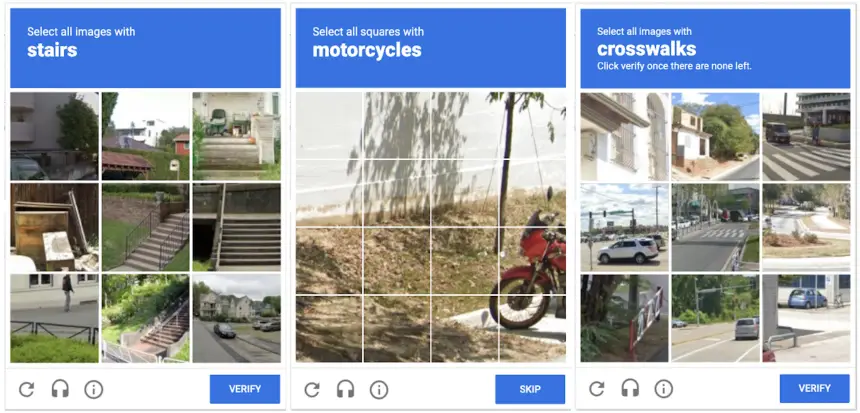Switch stairs challenge to audio headphones icon
Screen dimensions: 860x413
(x=60, y=389)
